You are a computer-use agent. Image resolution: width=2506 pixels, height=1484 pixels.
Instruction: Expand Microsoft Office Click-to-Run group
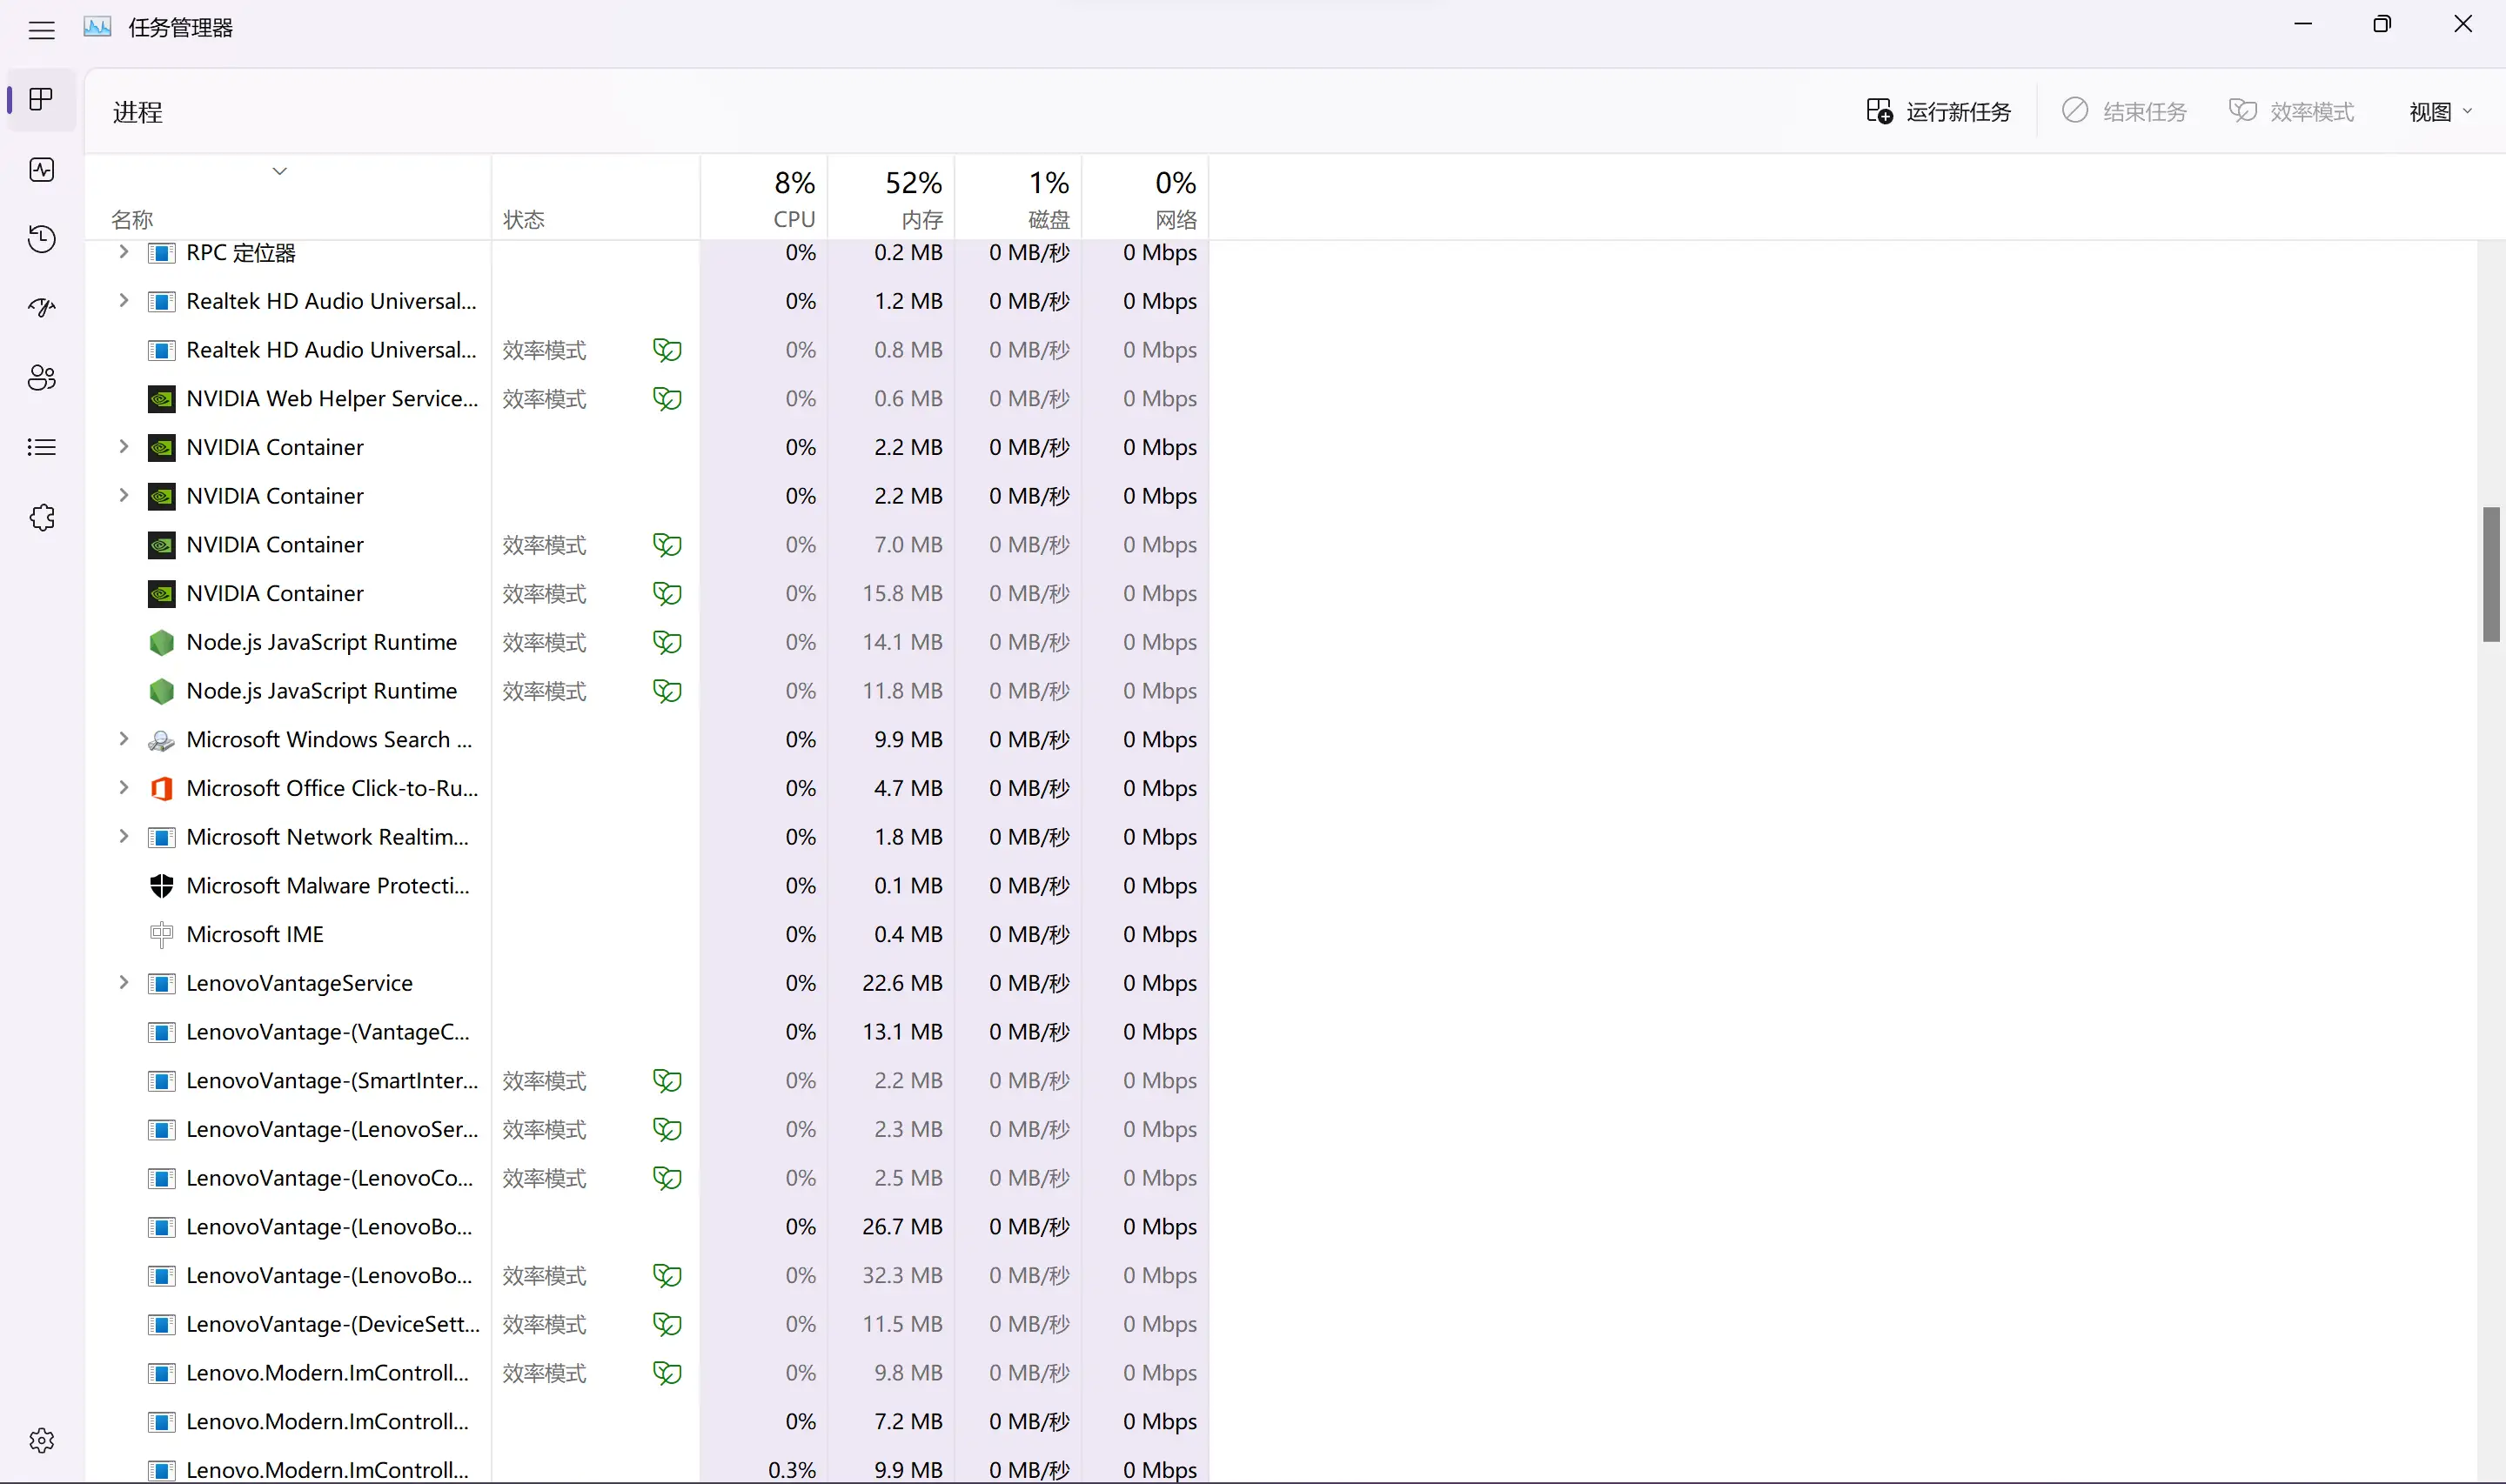click(x=123, y=788)
